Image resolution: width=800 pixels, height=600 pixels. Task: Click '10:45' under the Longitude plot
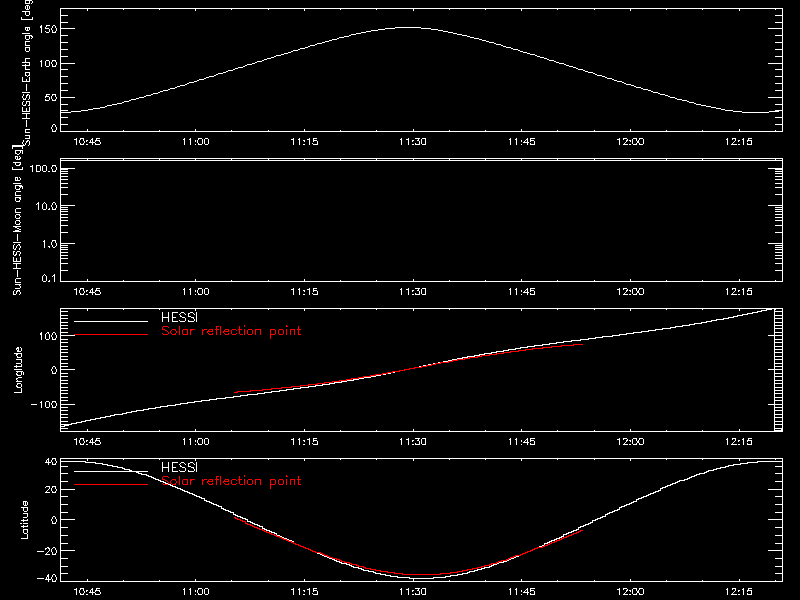point(87,441)
